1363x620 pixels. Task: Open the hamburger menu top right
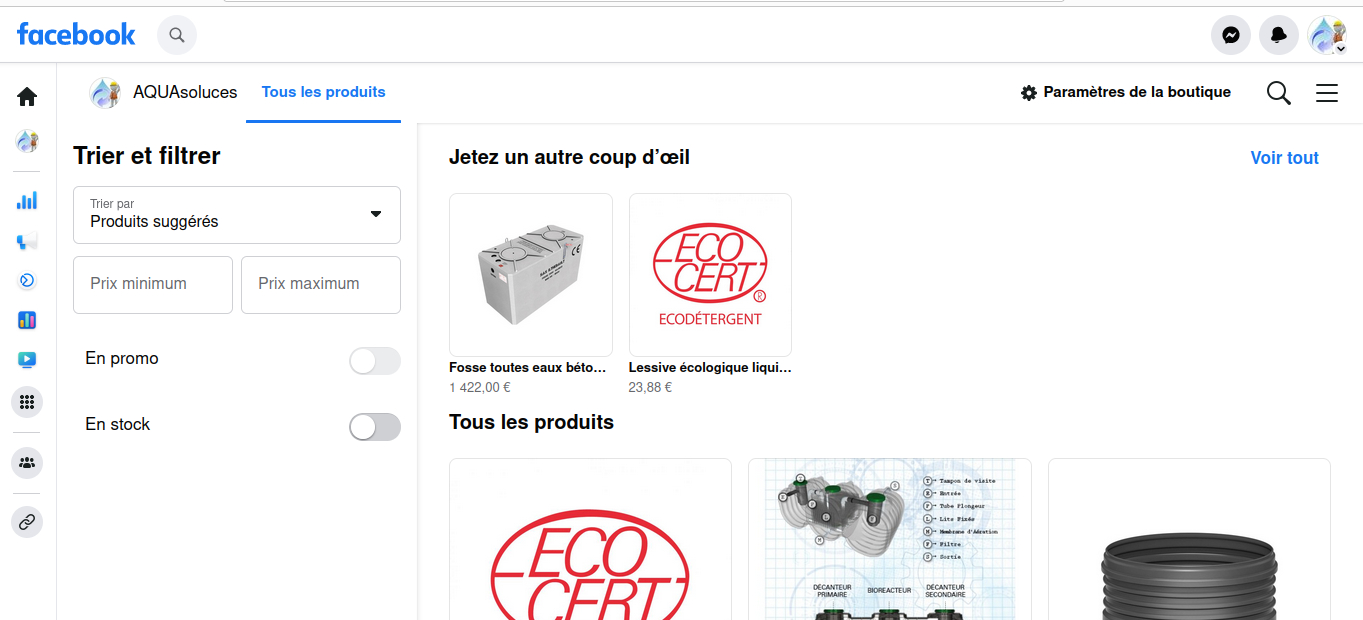tap(1327, 93)
